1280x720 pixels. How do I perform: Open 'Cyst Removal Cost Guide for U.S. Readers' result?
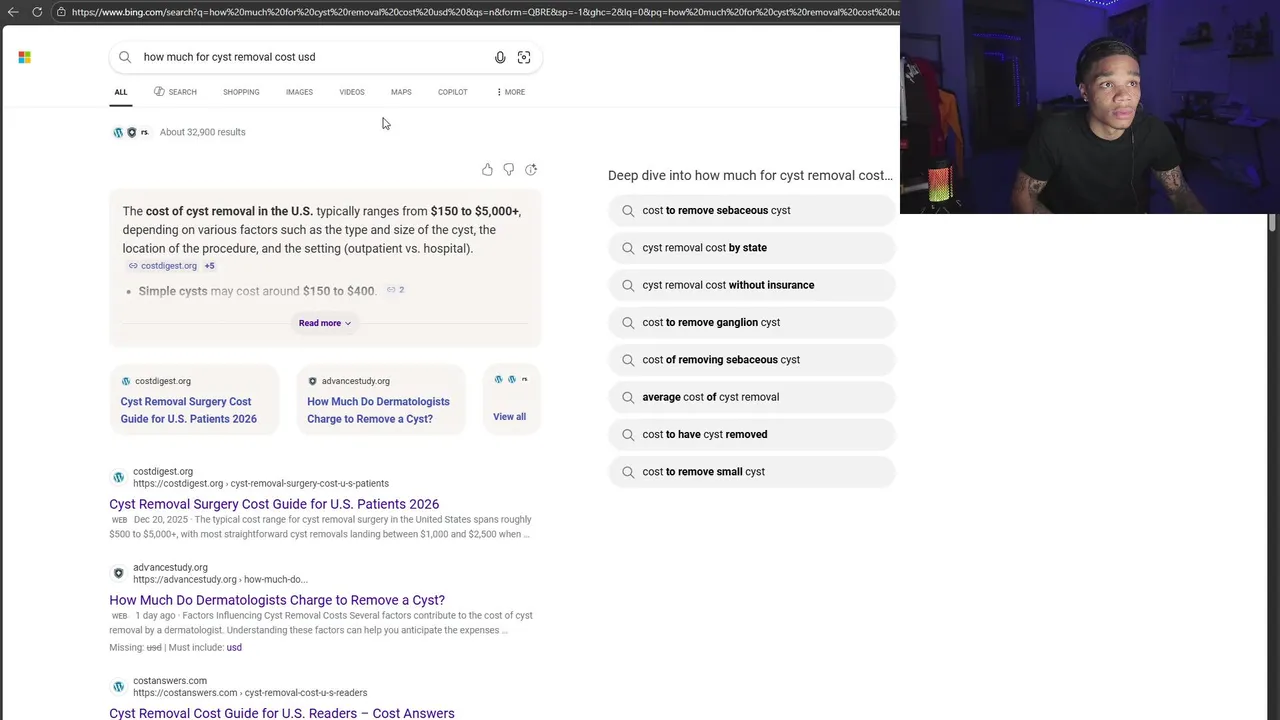[x=282, y=713]
